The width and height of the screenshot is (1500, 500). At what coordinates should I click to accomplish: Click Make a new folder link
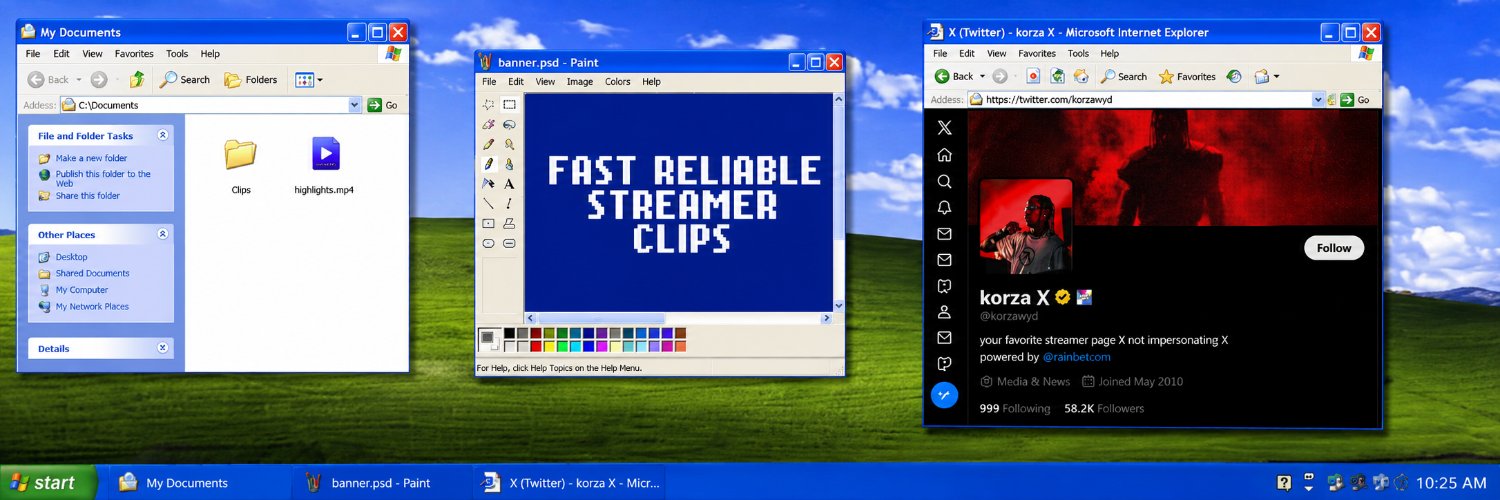click(91, 158)
